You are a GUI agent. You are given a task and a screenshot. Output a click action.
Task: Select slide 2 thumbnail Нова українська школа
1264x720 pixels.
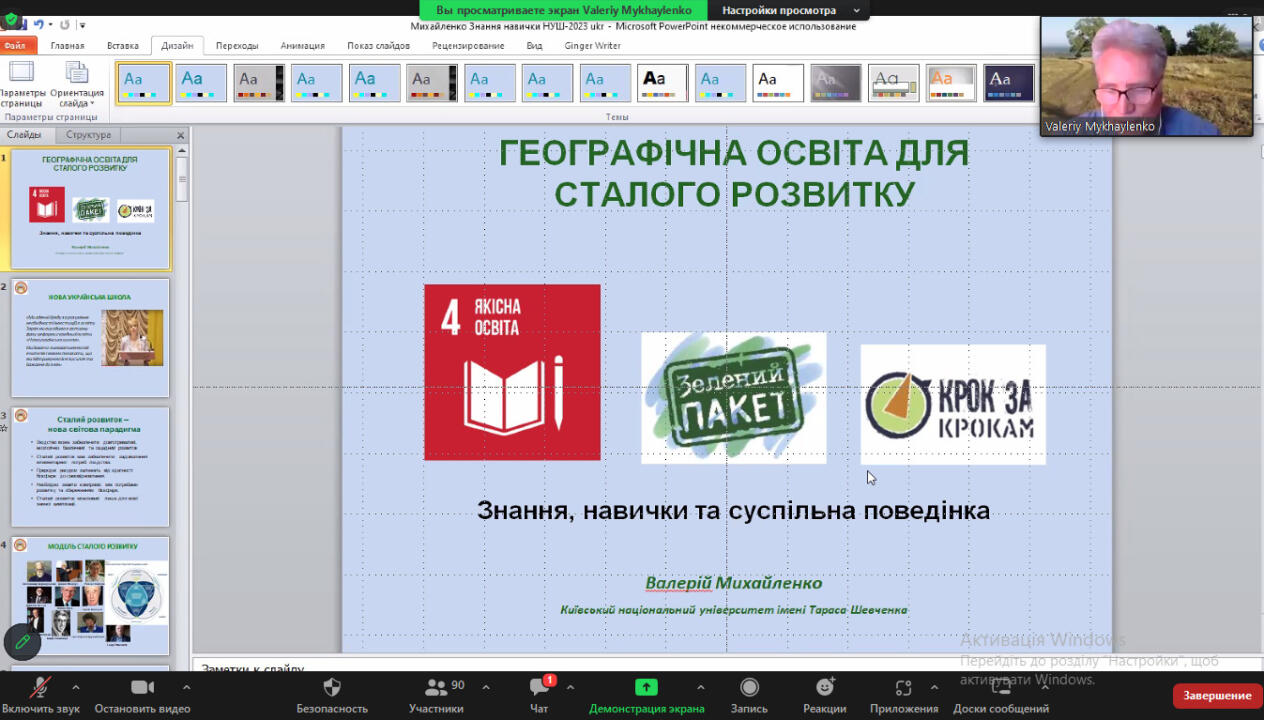pos(90,338)
